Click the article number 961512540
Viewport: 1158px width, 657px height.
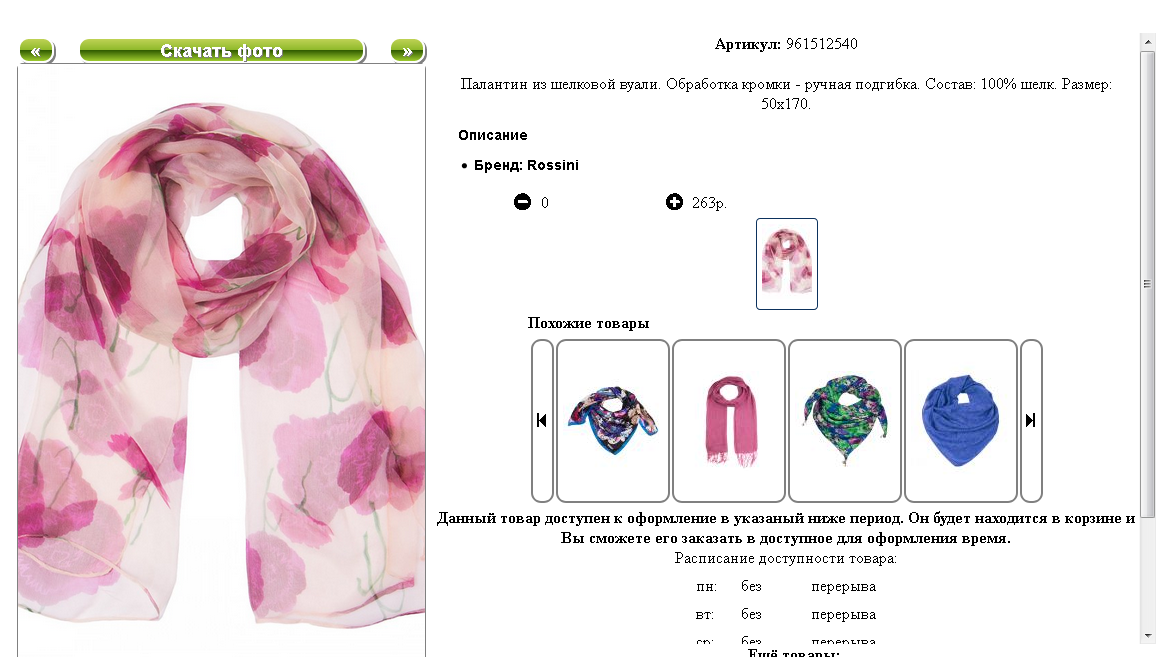pos(821,44)
